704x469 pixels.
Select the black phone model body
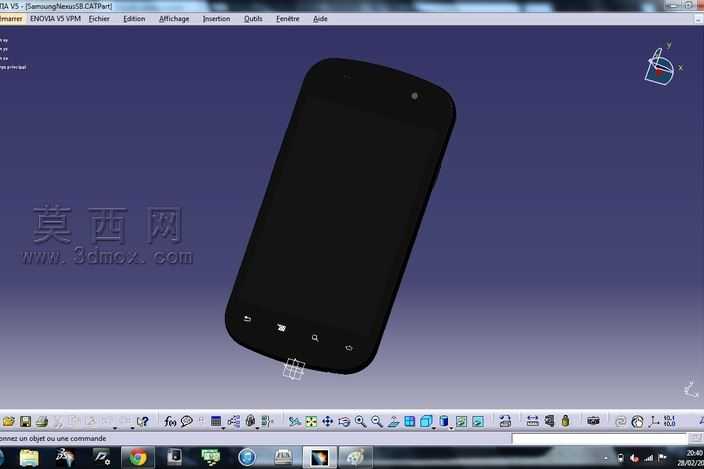pyautogui.click(x=340, y=215)
